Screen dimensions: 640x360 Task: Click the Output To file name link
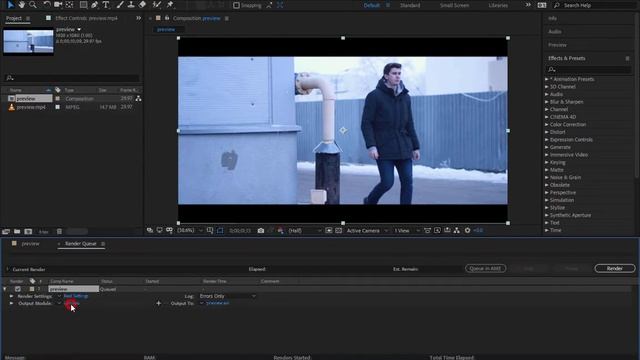pyautogui.click(x=218, y=303)
